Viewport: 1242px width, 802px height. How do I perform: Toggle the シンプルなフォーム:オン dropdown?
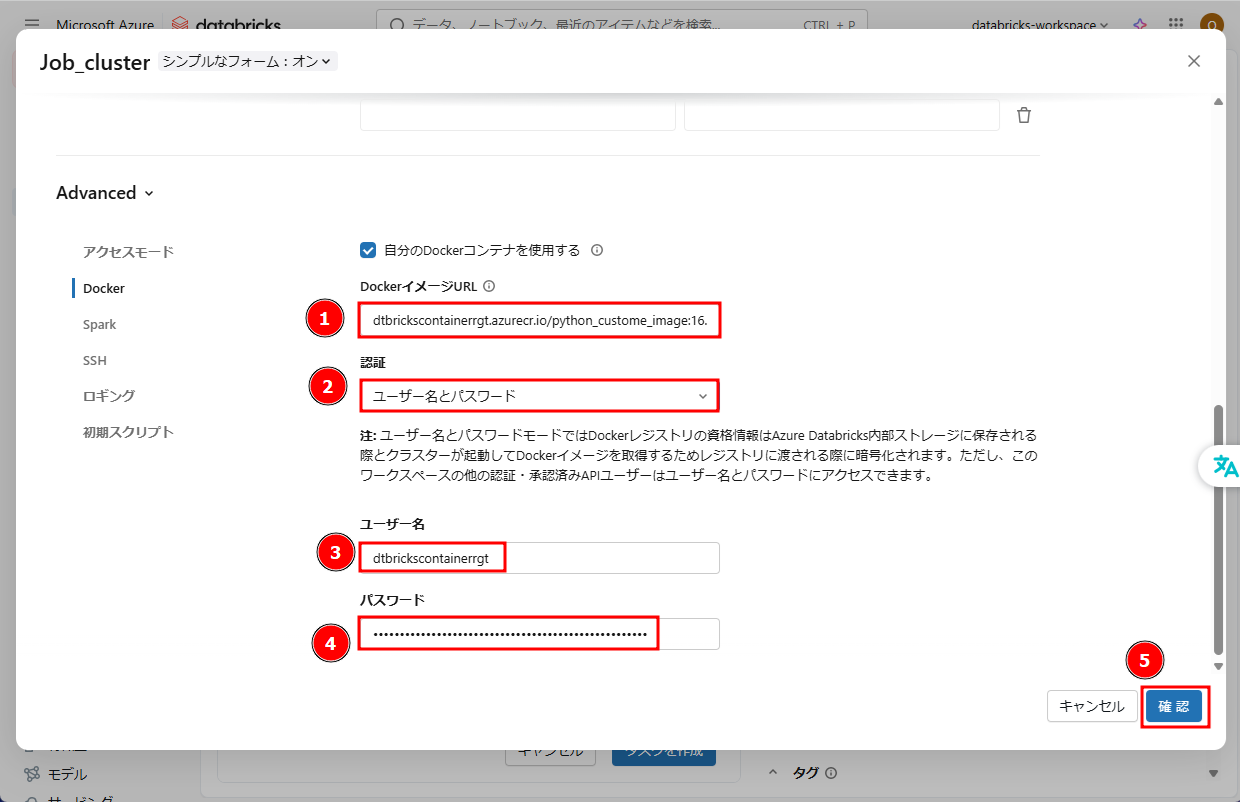click(247, 61)
